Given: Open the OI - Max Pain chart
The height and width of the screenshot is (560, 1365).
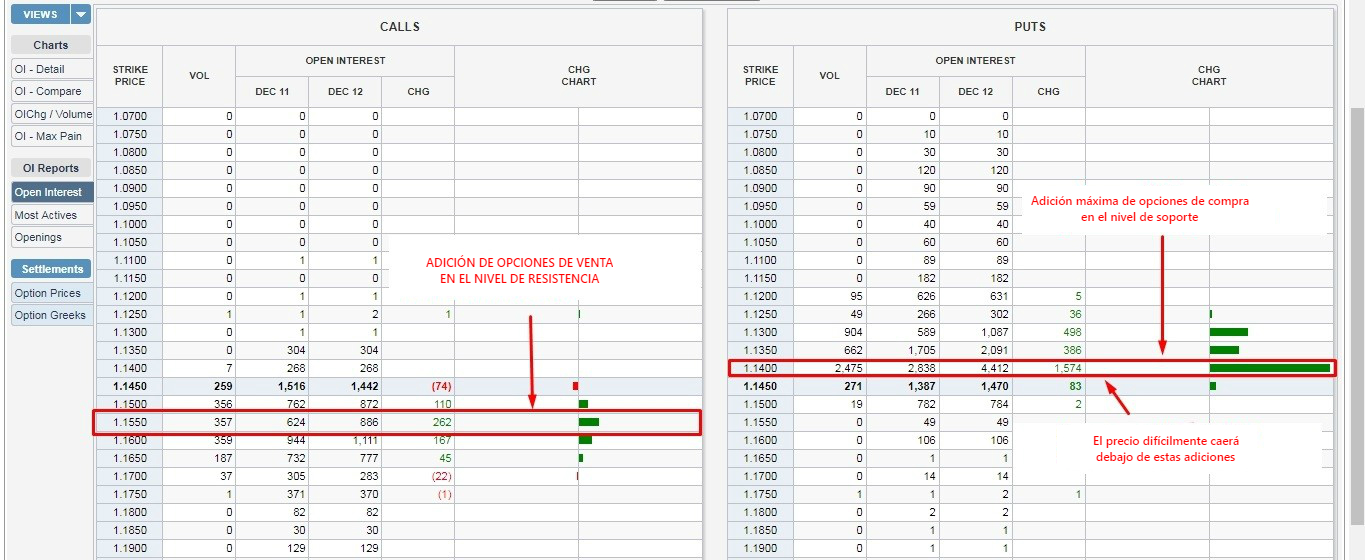Looking at the screenshot, I should click(x=52, y=136).
